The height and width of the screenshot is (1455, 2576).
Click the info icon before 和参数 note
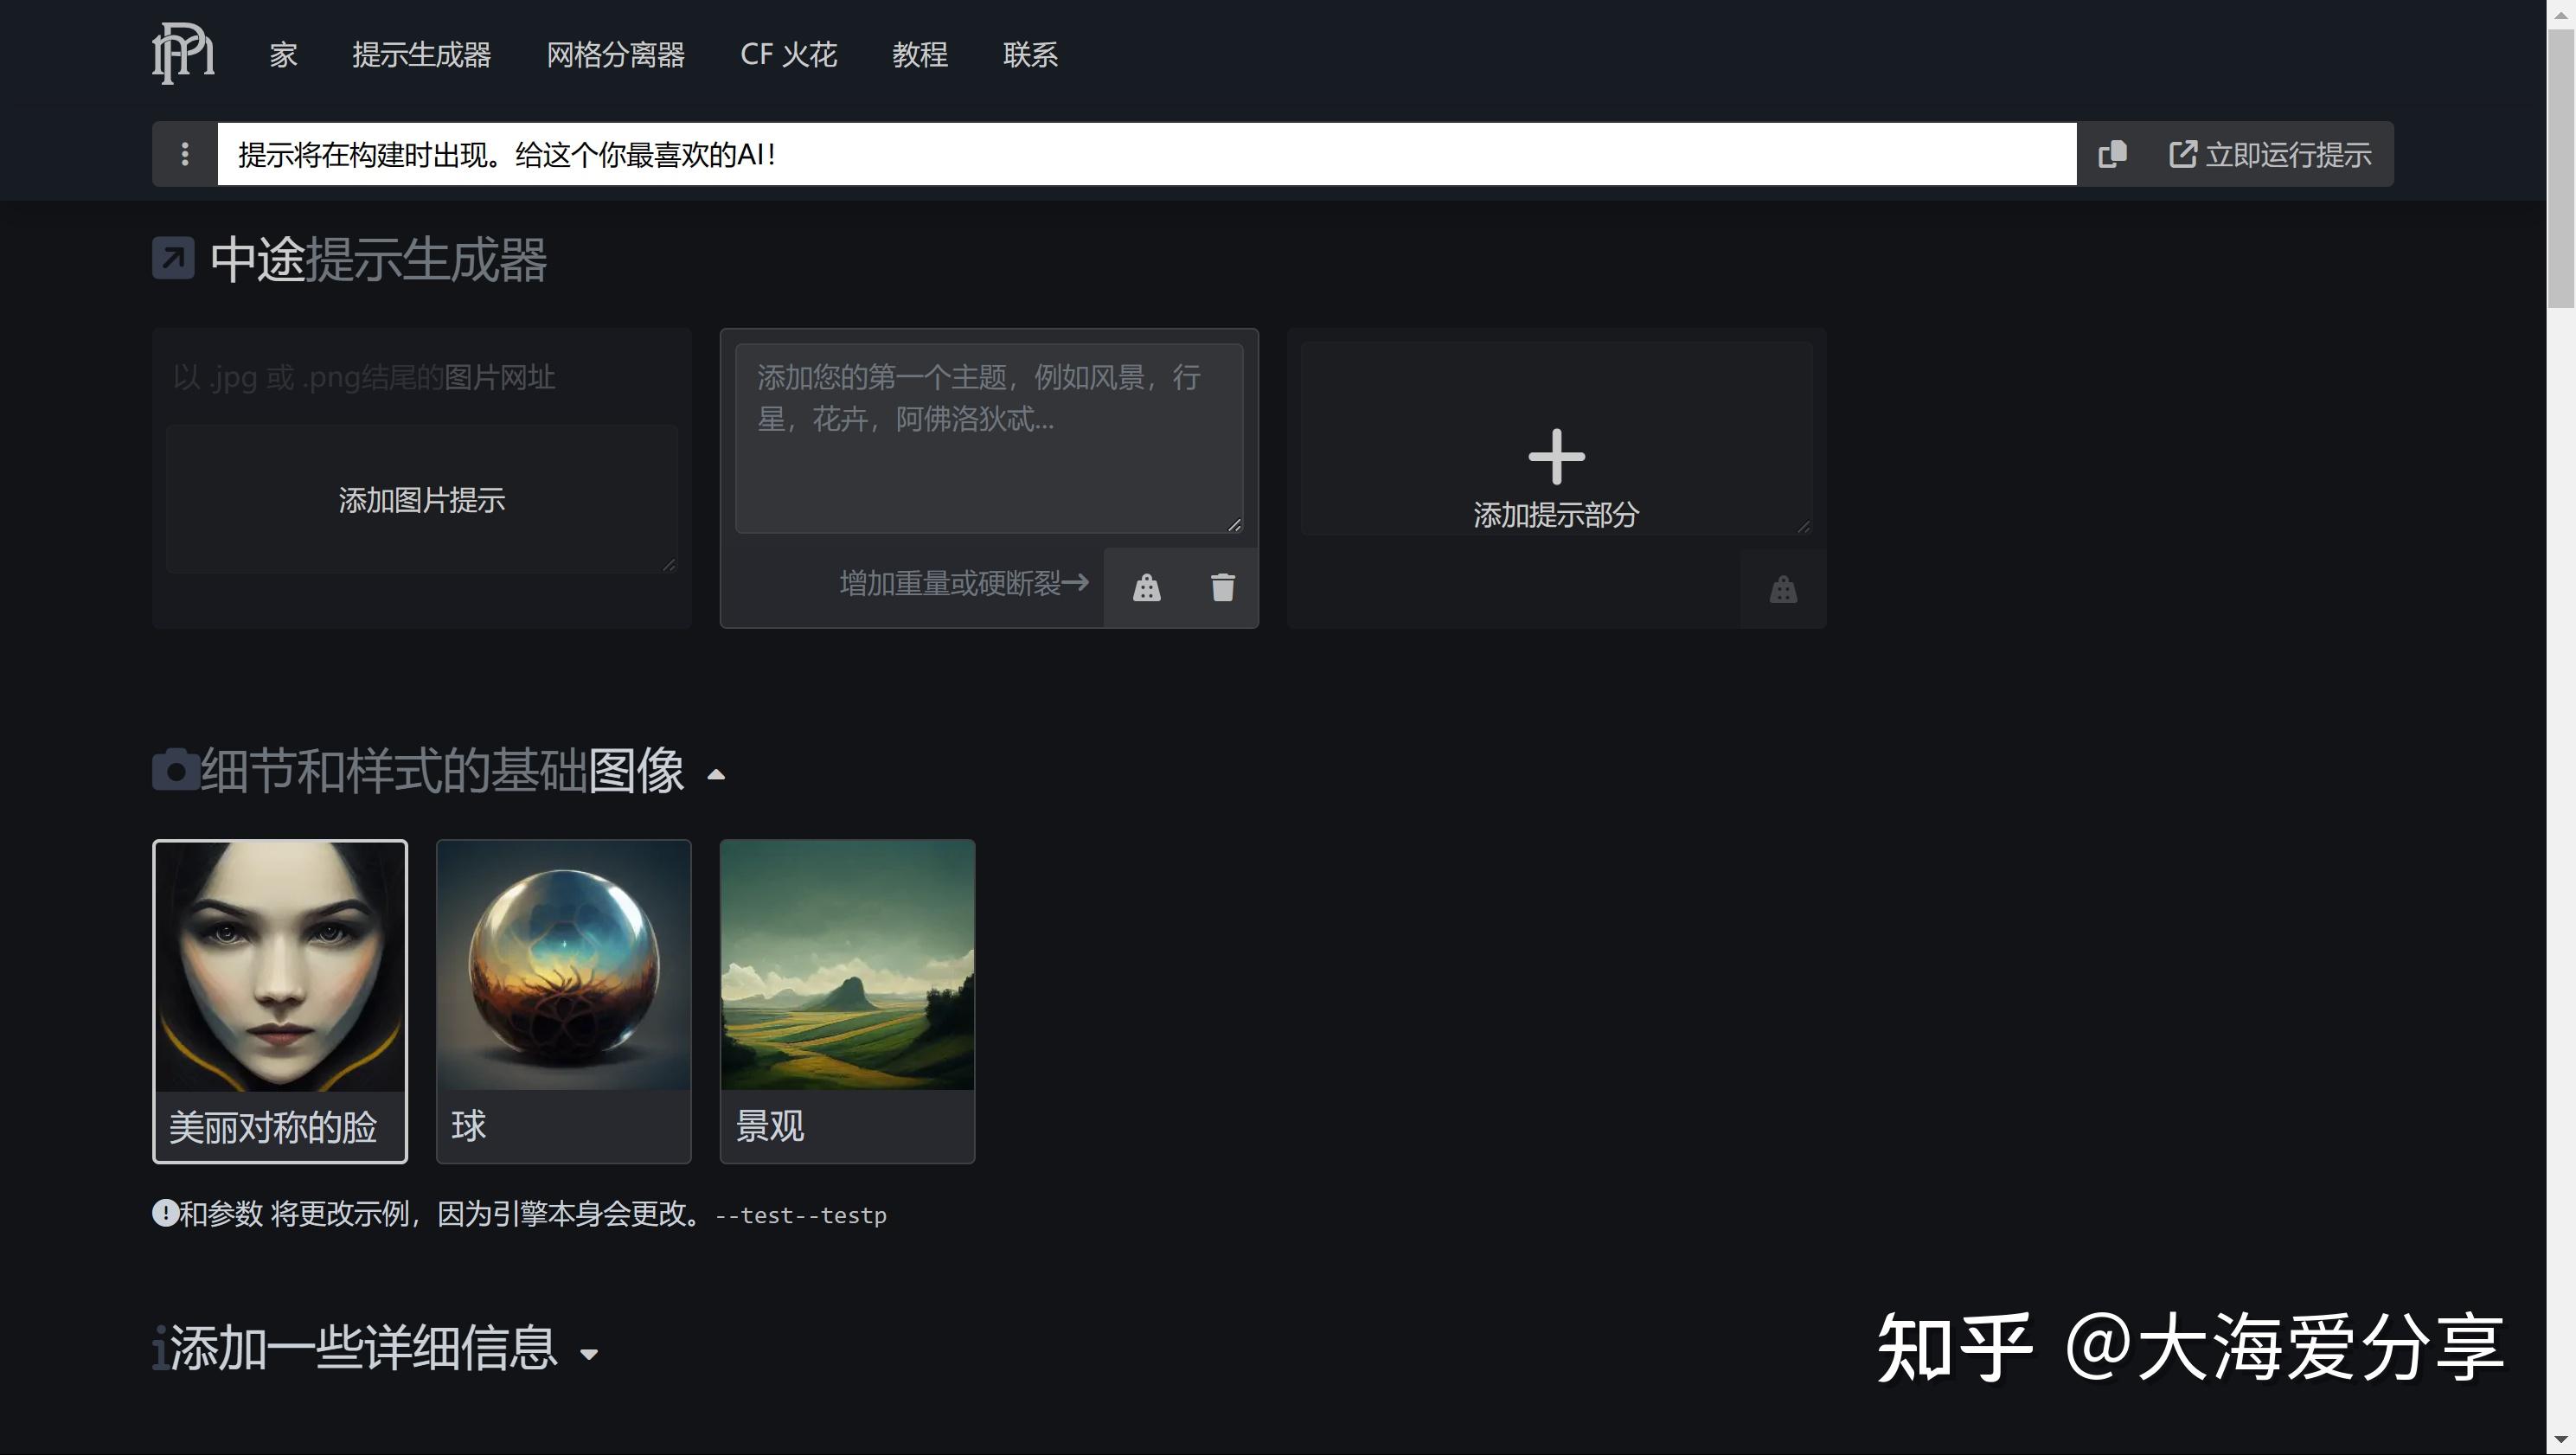165,1212
